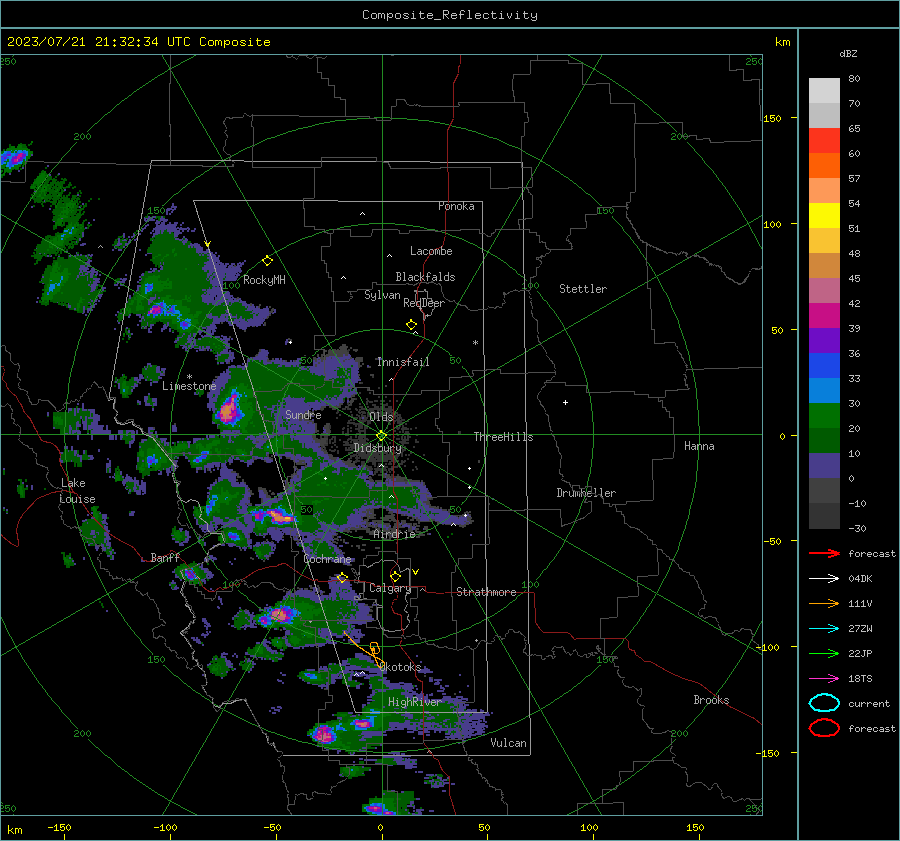Viewport: 900px width, 841px height.
Task: Click the Stettler city label
Action: click(x=583, y=289)
